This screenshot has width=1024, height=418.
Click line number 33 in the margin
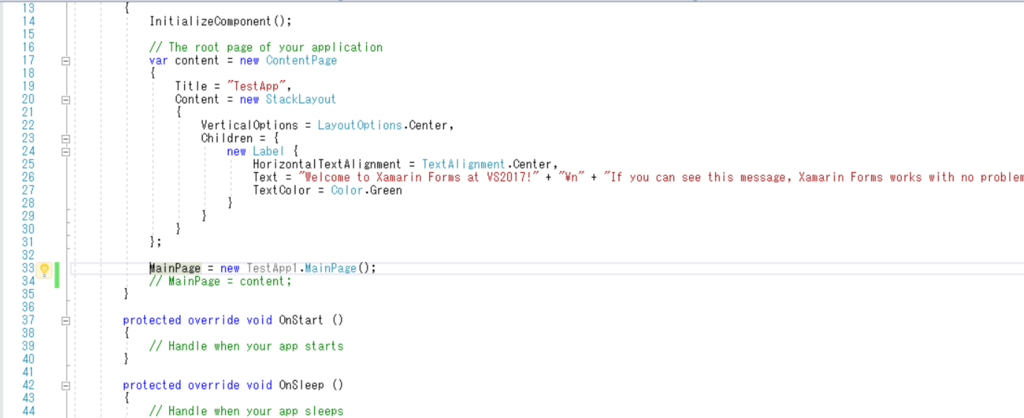click(28, 268)
